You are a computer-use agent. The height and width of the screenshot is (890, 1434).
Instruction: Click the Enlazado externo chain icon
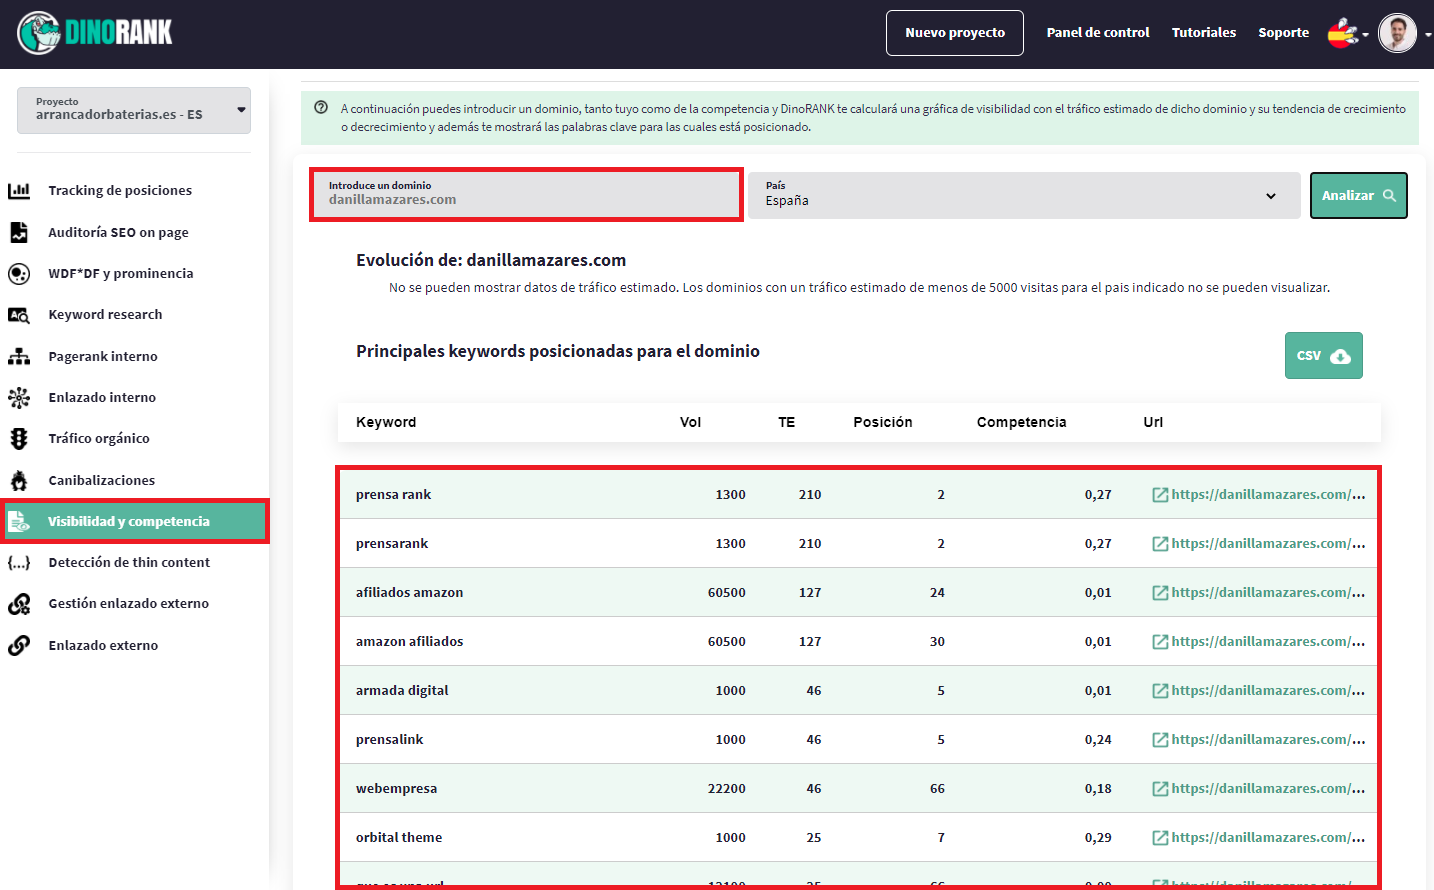click(19, 645)
